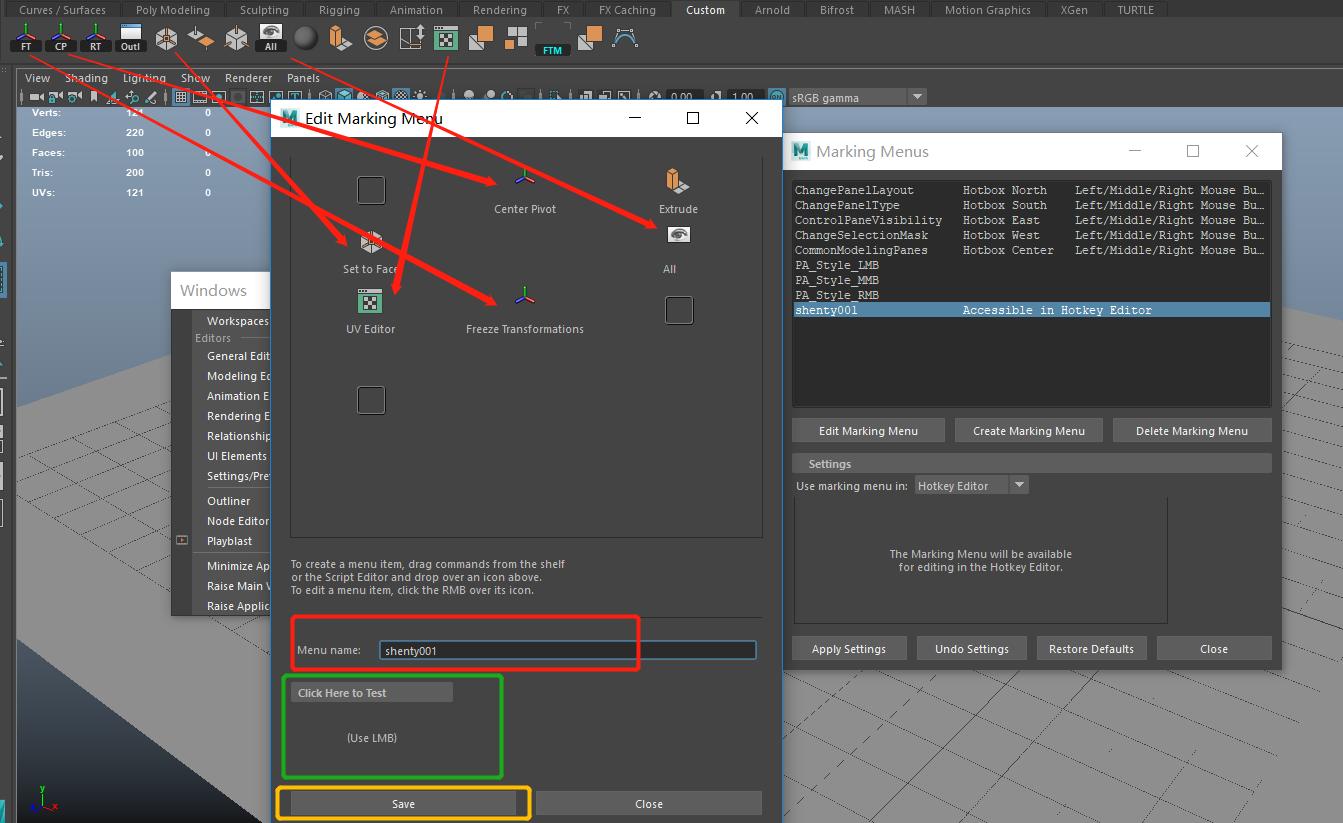
Task: Click the Edit Marking Menu button
Action: click(868, 431)
